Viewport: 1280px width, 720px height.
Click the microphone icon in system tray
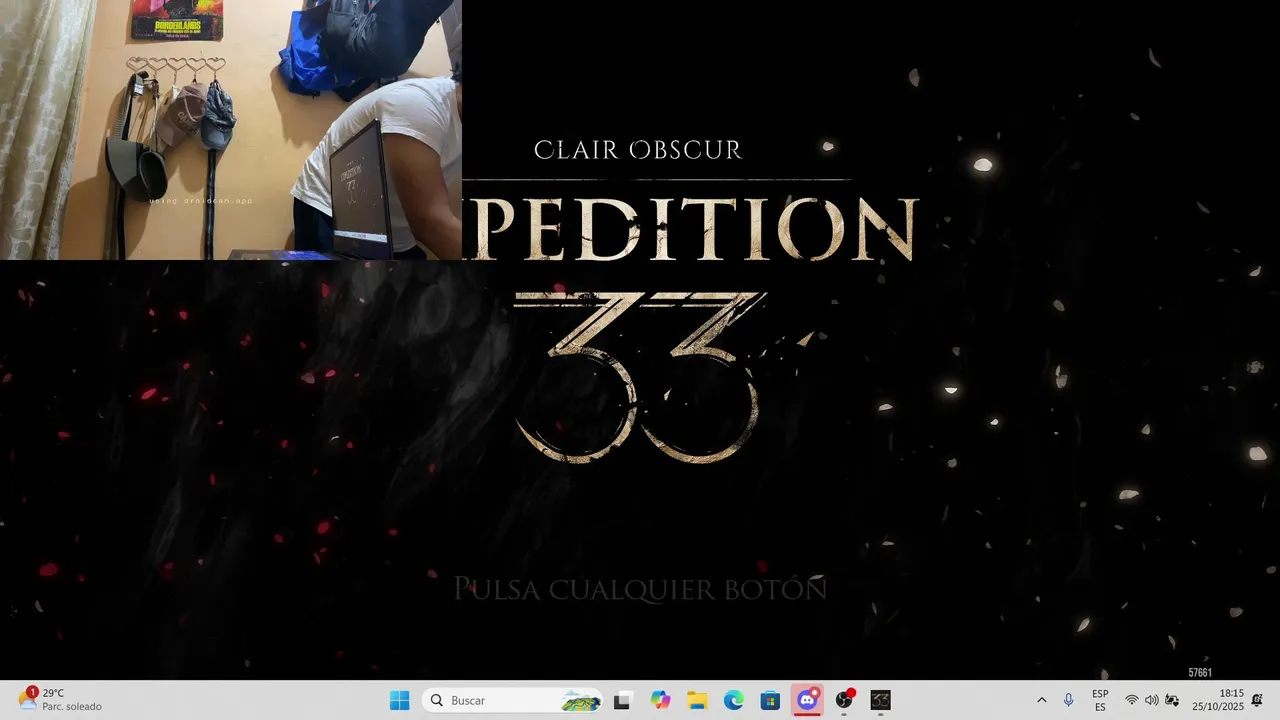[x=1068, y=700]
